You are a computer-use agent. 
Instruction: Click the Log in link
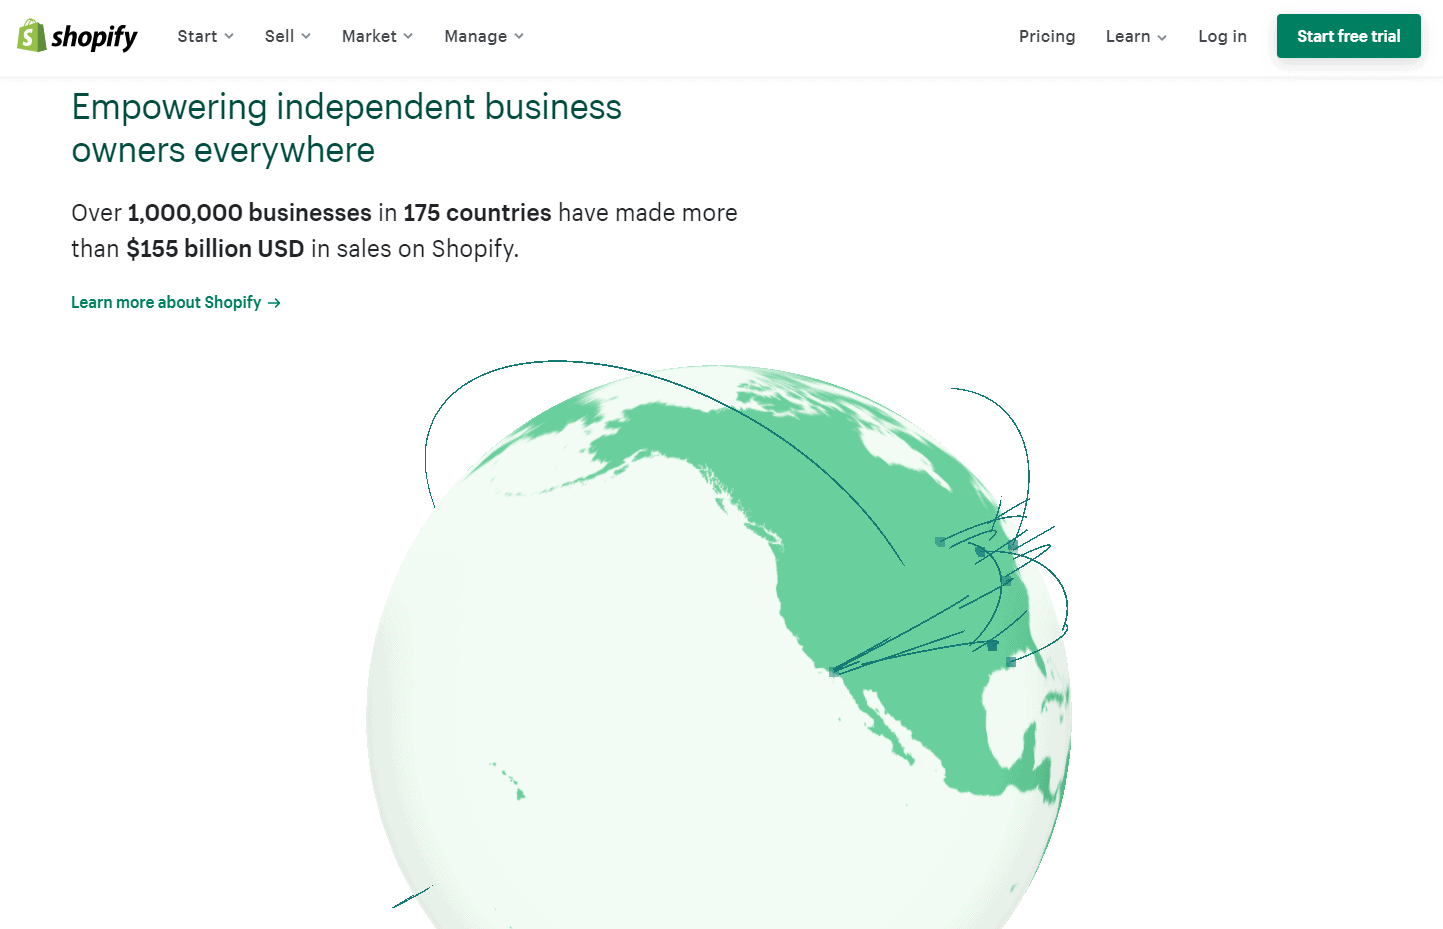click(1222, 36)
